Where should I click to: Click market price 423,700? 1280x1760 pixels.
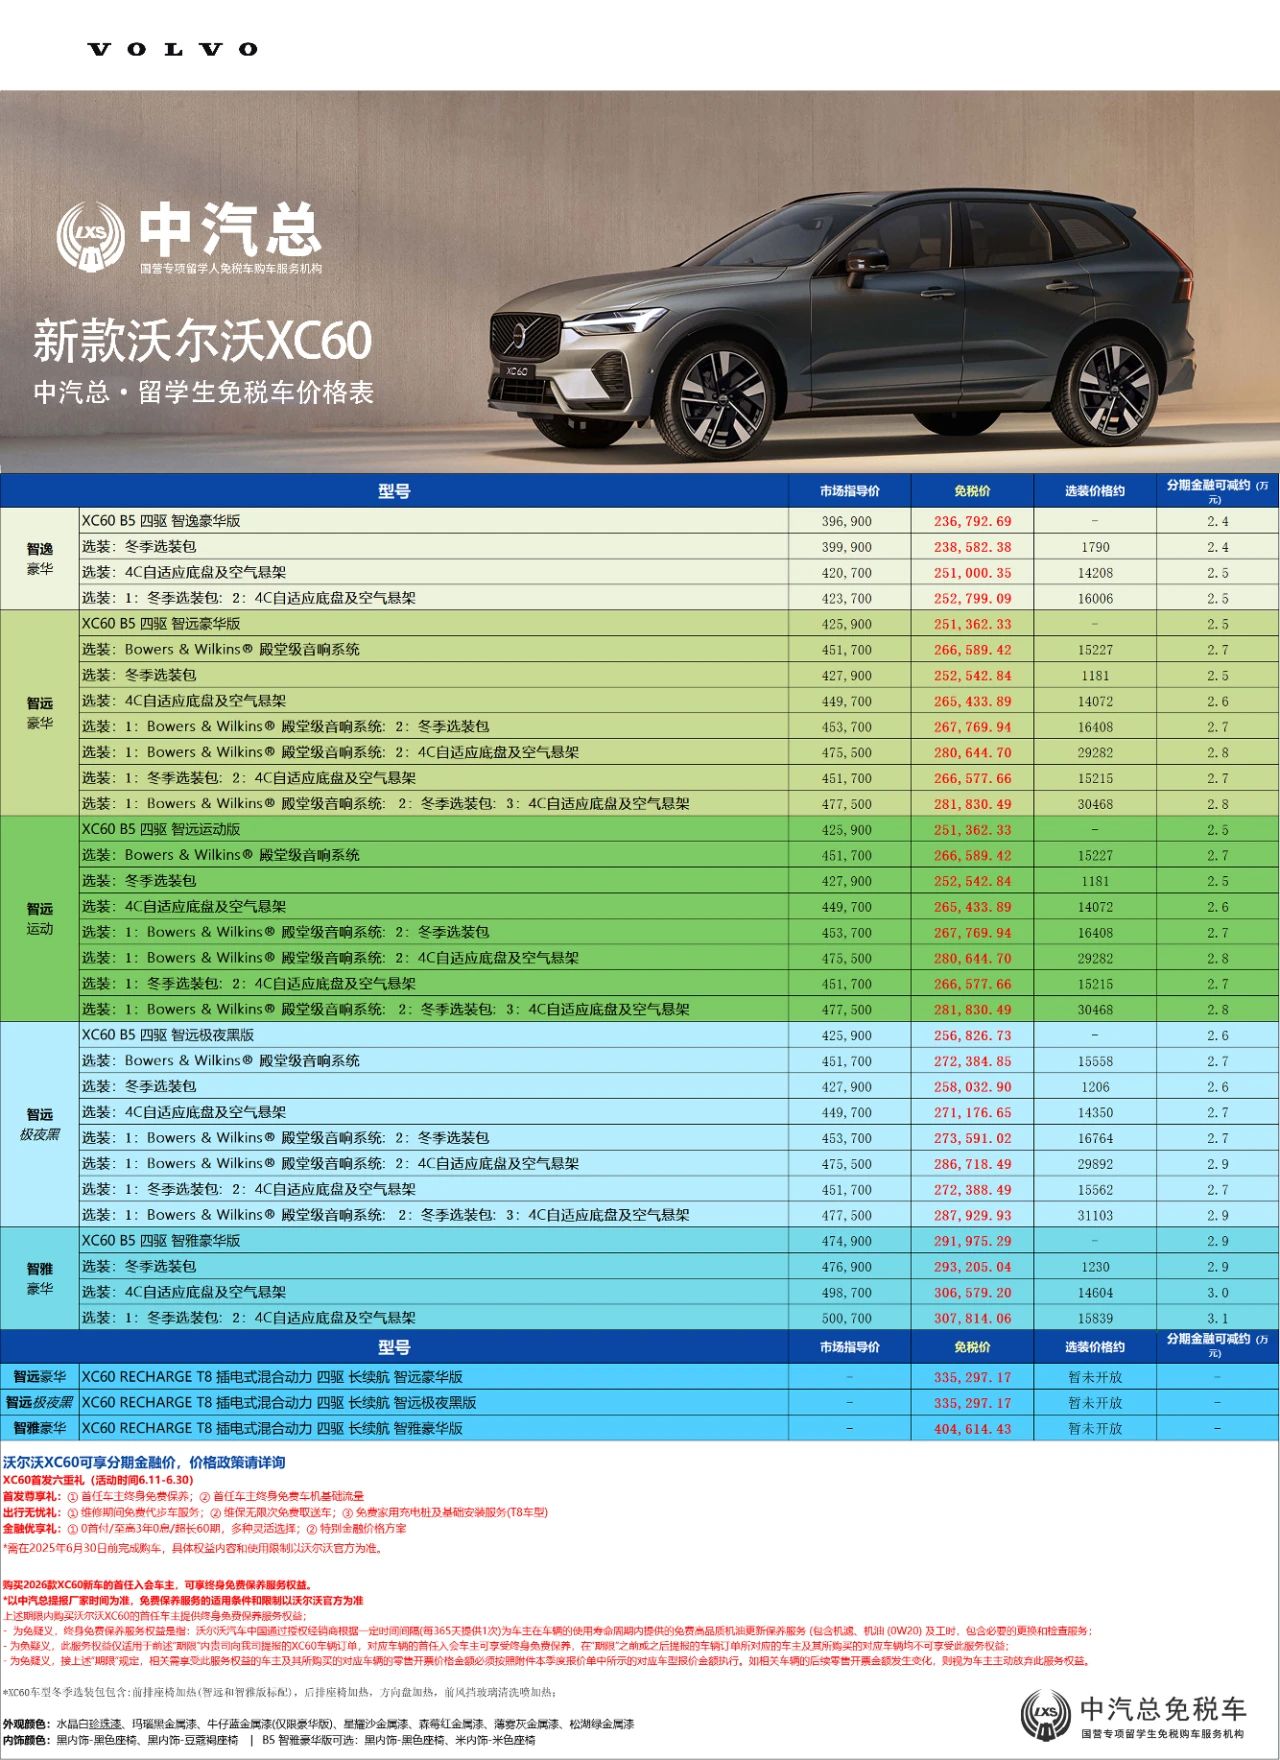coord(847,598)
